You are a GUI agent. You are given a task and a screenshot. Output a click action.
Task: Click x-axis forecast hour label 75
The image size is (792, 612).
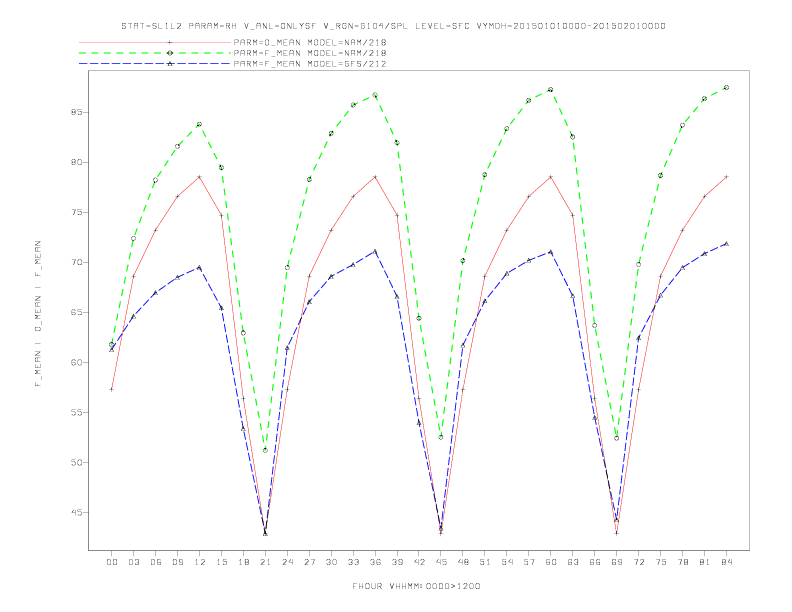click(661, 562)
